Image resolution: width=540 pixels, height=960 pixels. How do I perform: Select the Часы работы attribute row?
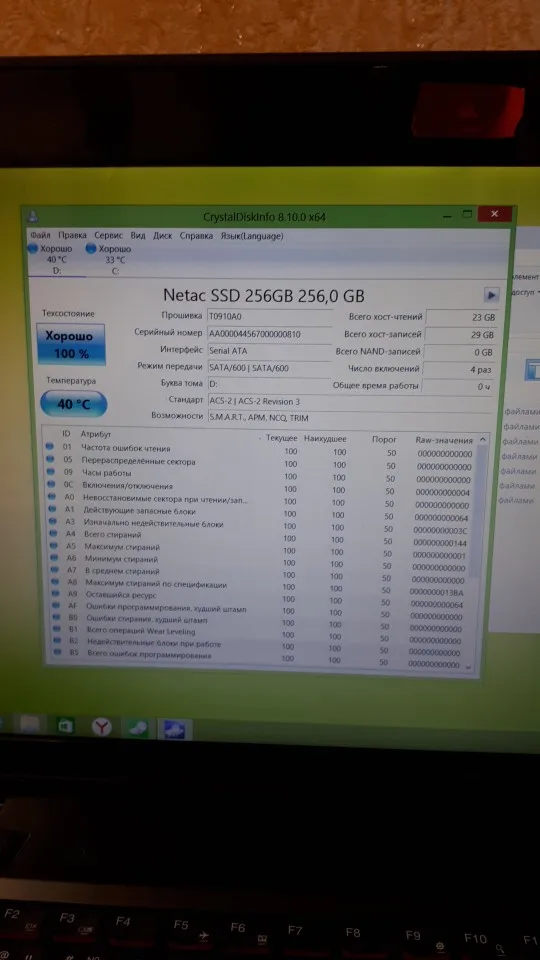click(260, 476)
